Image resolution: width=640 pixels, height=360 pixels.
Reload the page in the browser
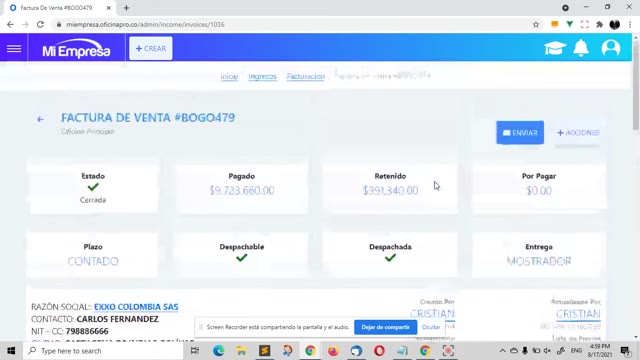(40, 24)
